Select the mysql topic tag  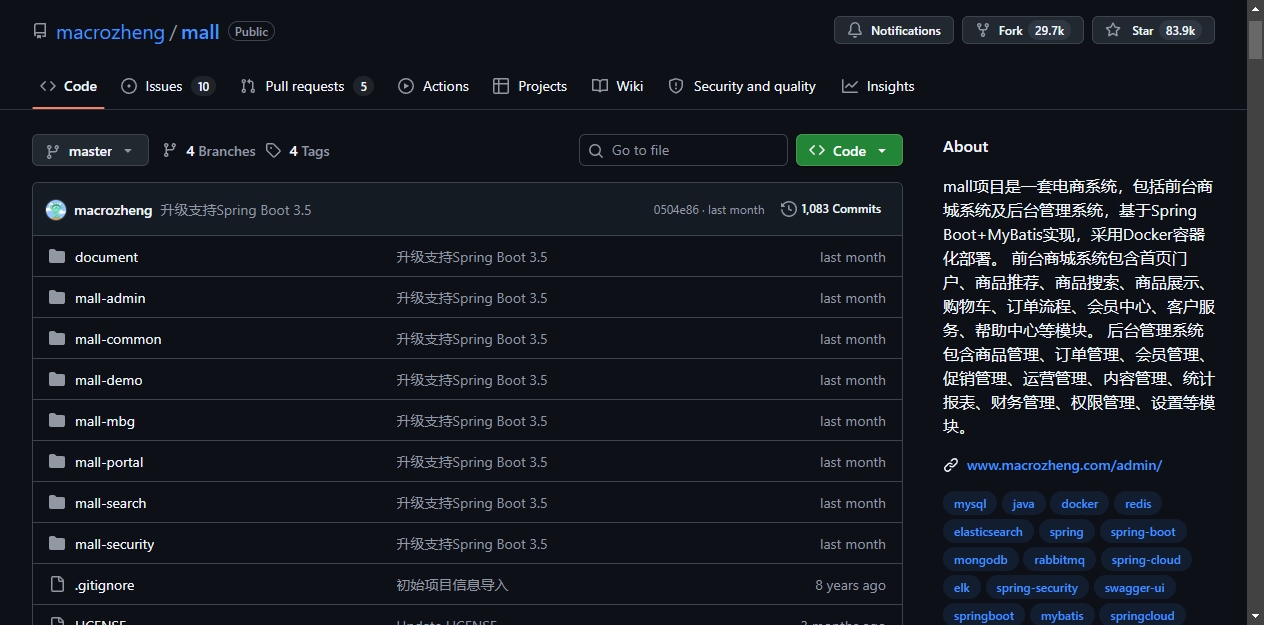click(970, 504)
